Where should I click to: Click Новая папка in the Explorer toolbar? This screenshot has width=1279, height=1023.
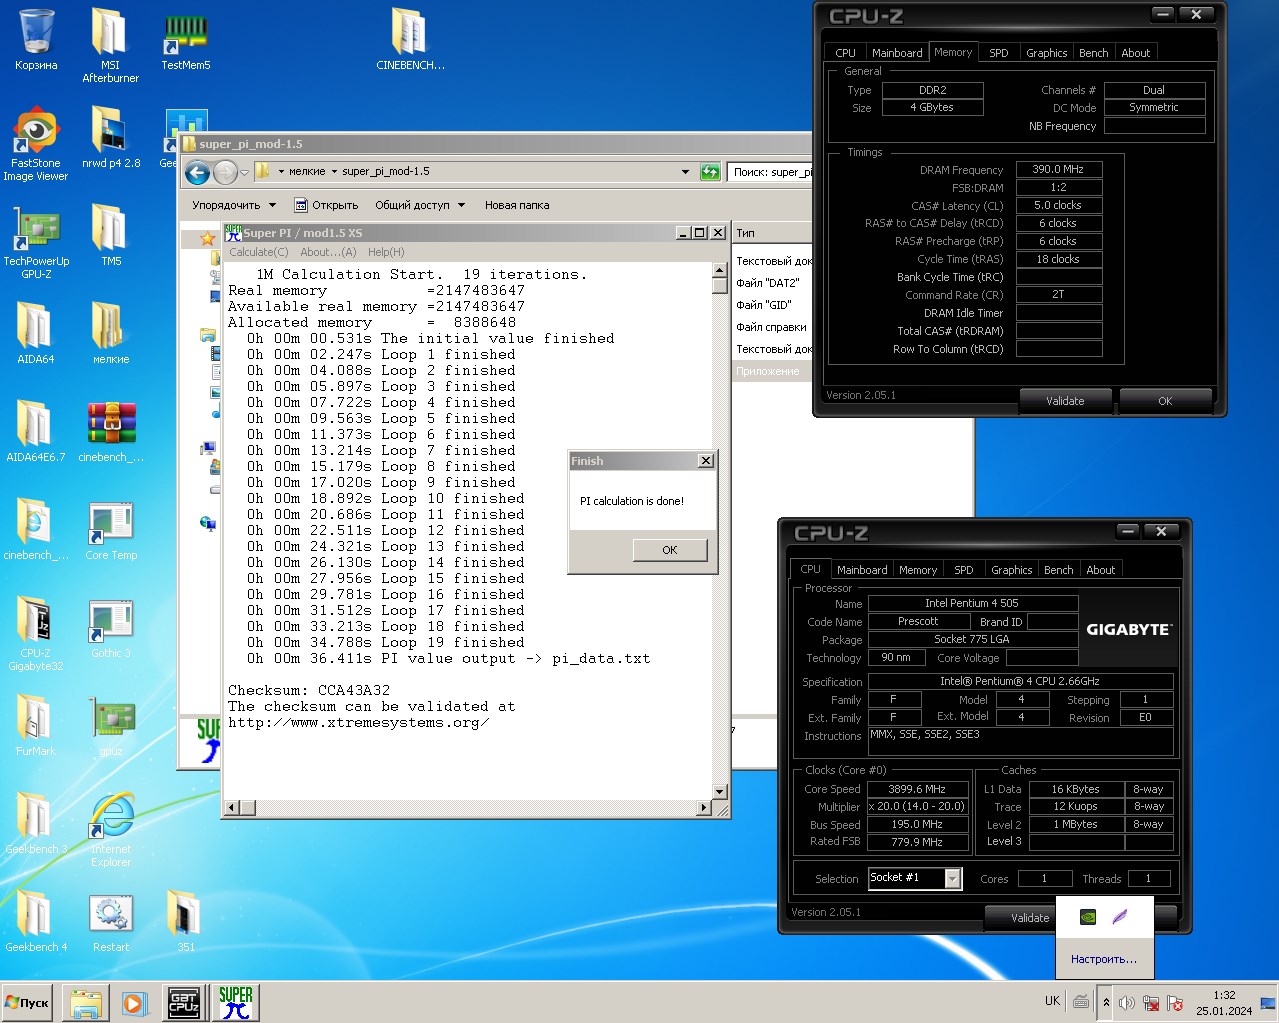tap(517, 205)
